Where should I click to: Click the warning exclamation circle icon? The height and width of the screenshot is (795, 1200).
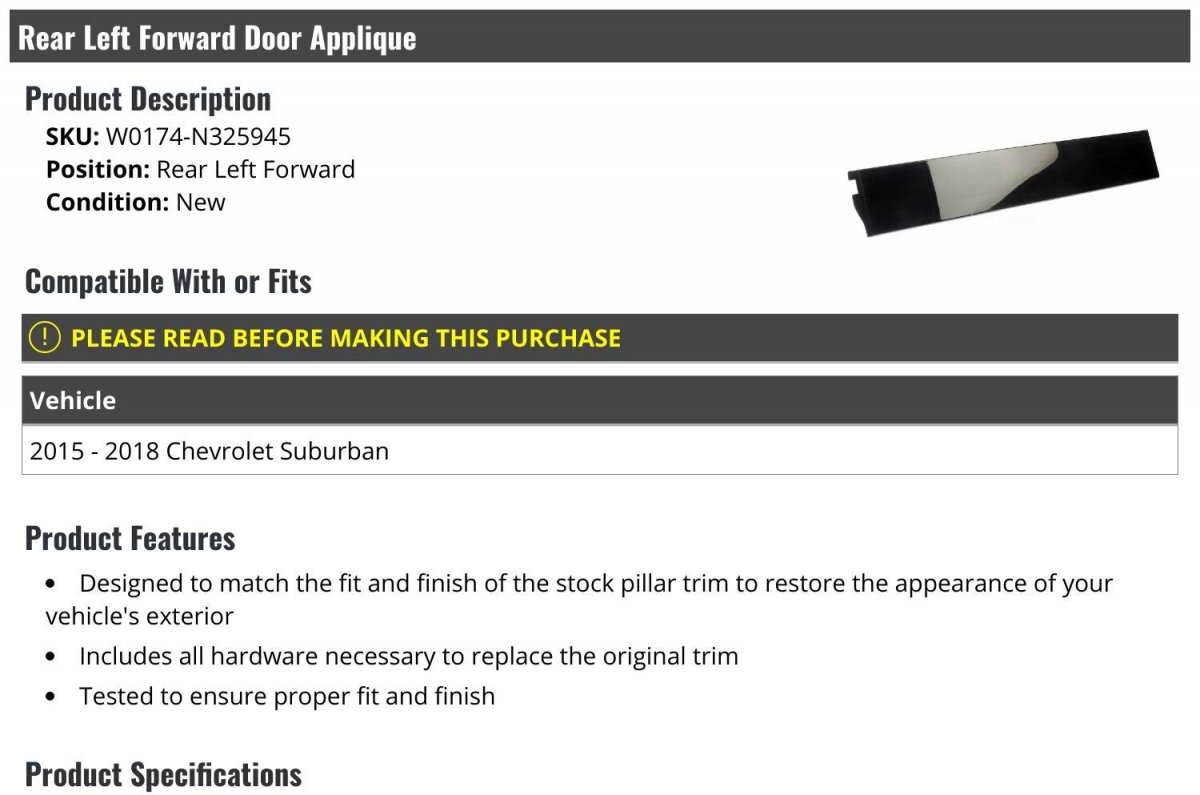(45, 338)
